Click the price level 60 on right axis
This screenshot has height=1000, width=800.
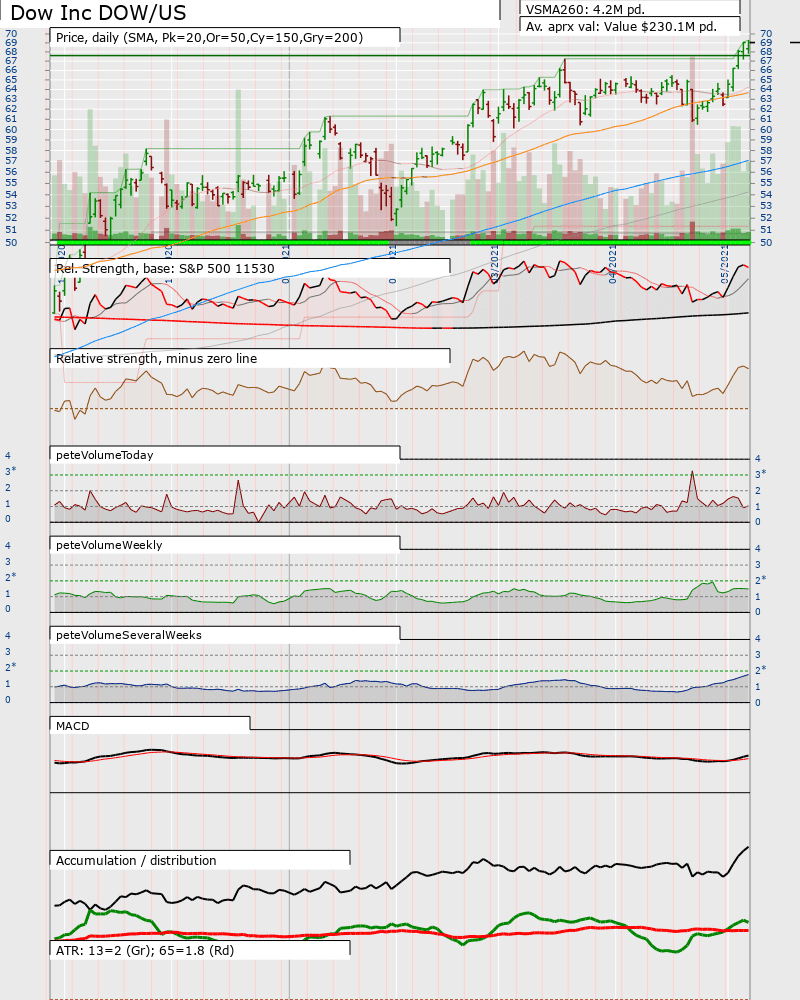[766, 129]
